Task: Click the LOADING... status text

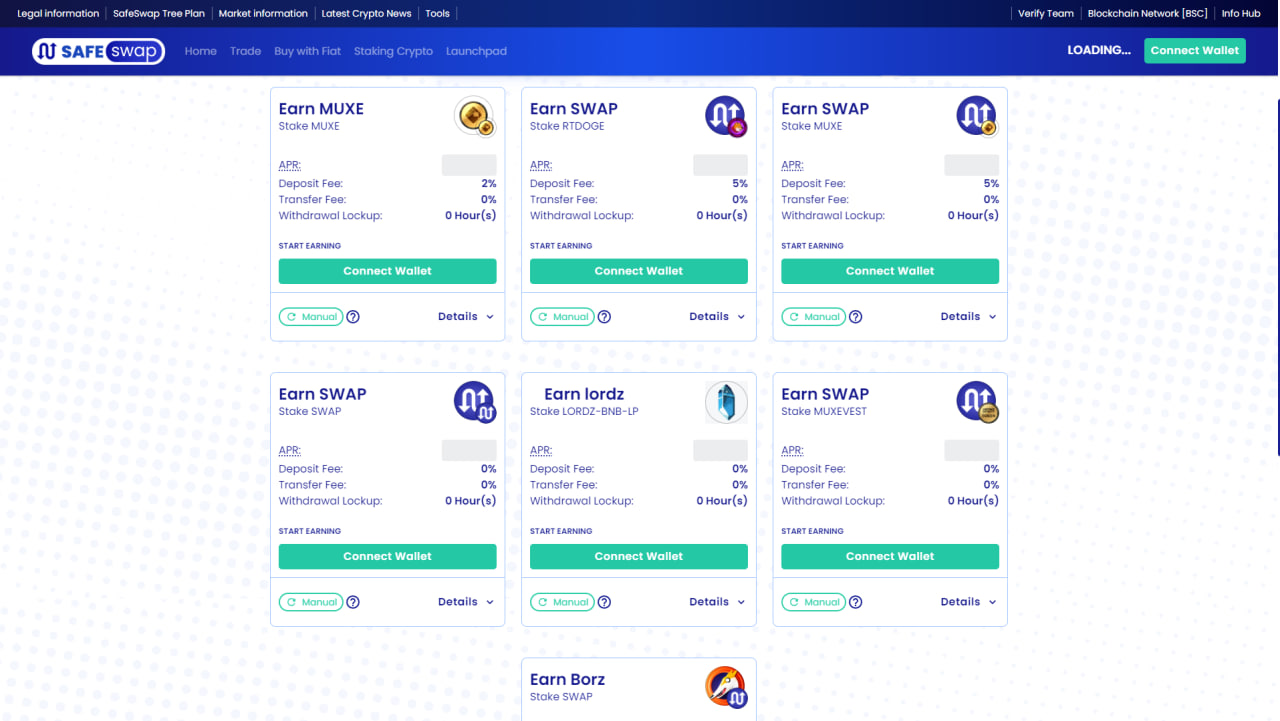Action: pos(1099,50)
